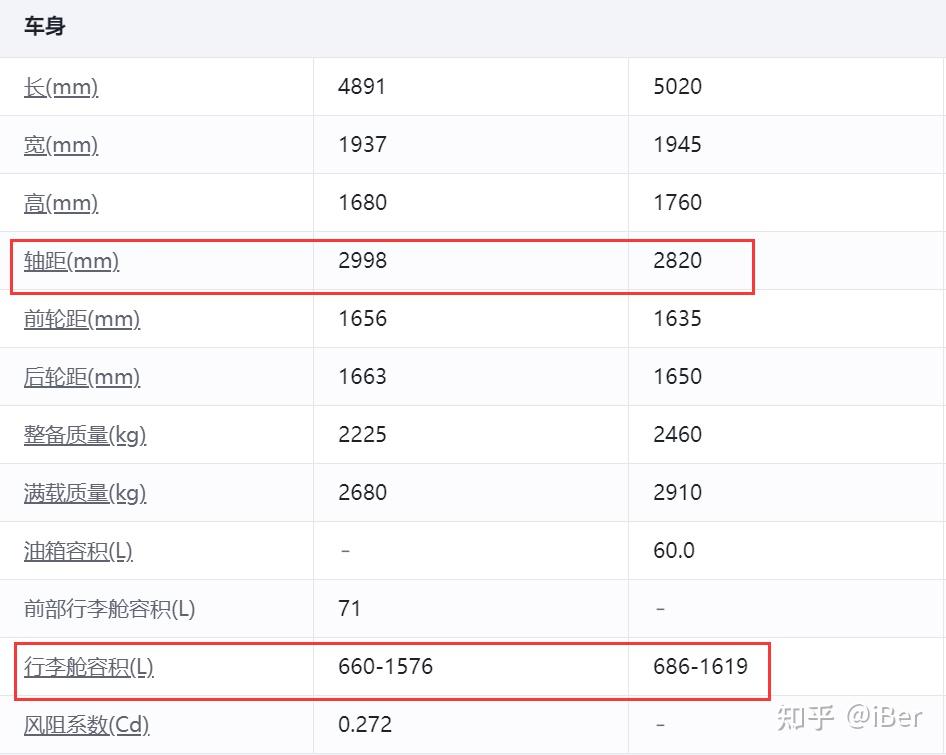Viewport: 946px width, 755px height.
Task: Open the 轴距(mm) wheelbase link
Action: click(71, 261)
